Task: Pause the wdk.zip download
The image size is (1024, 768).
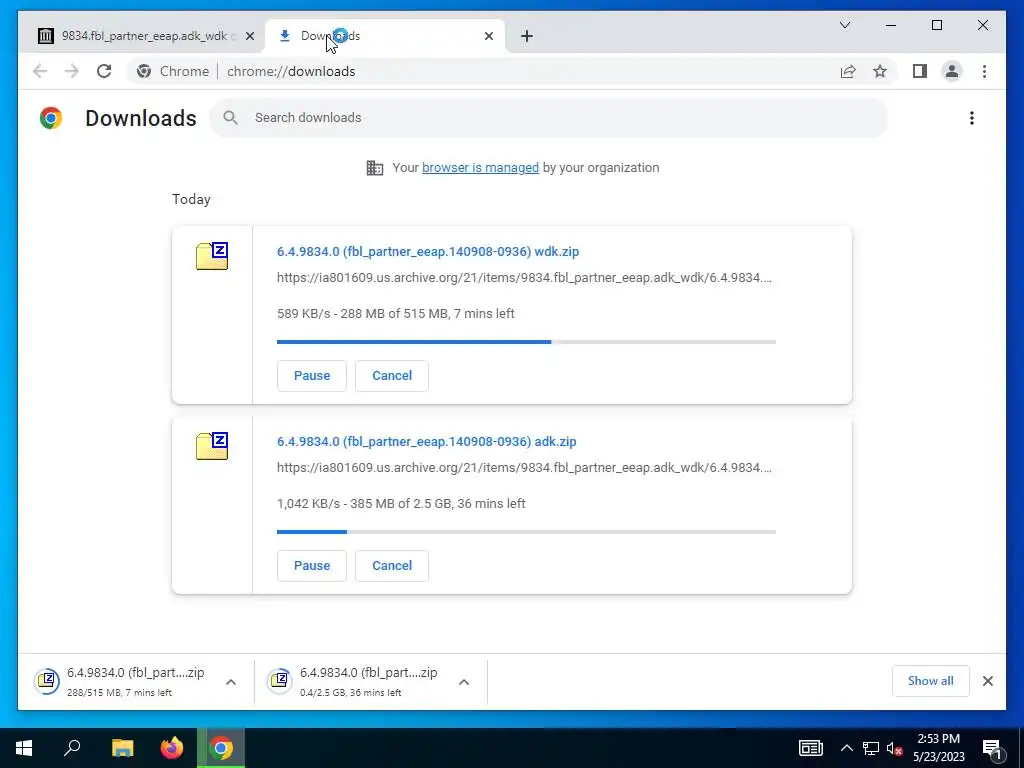Action: (312, 376)
